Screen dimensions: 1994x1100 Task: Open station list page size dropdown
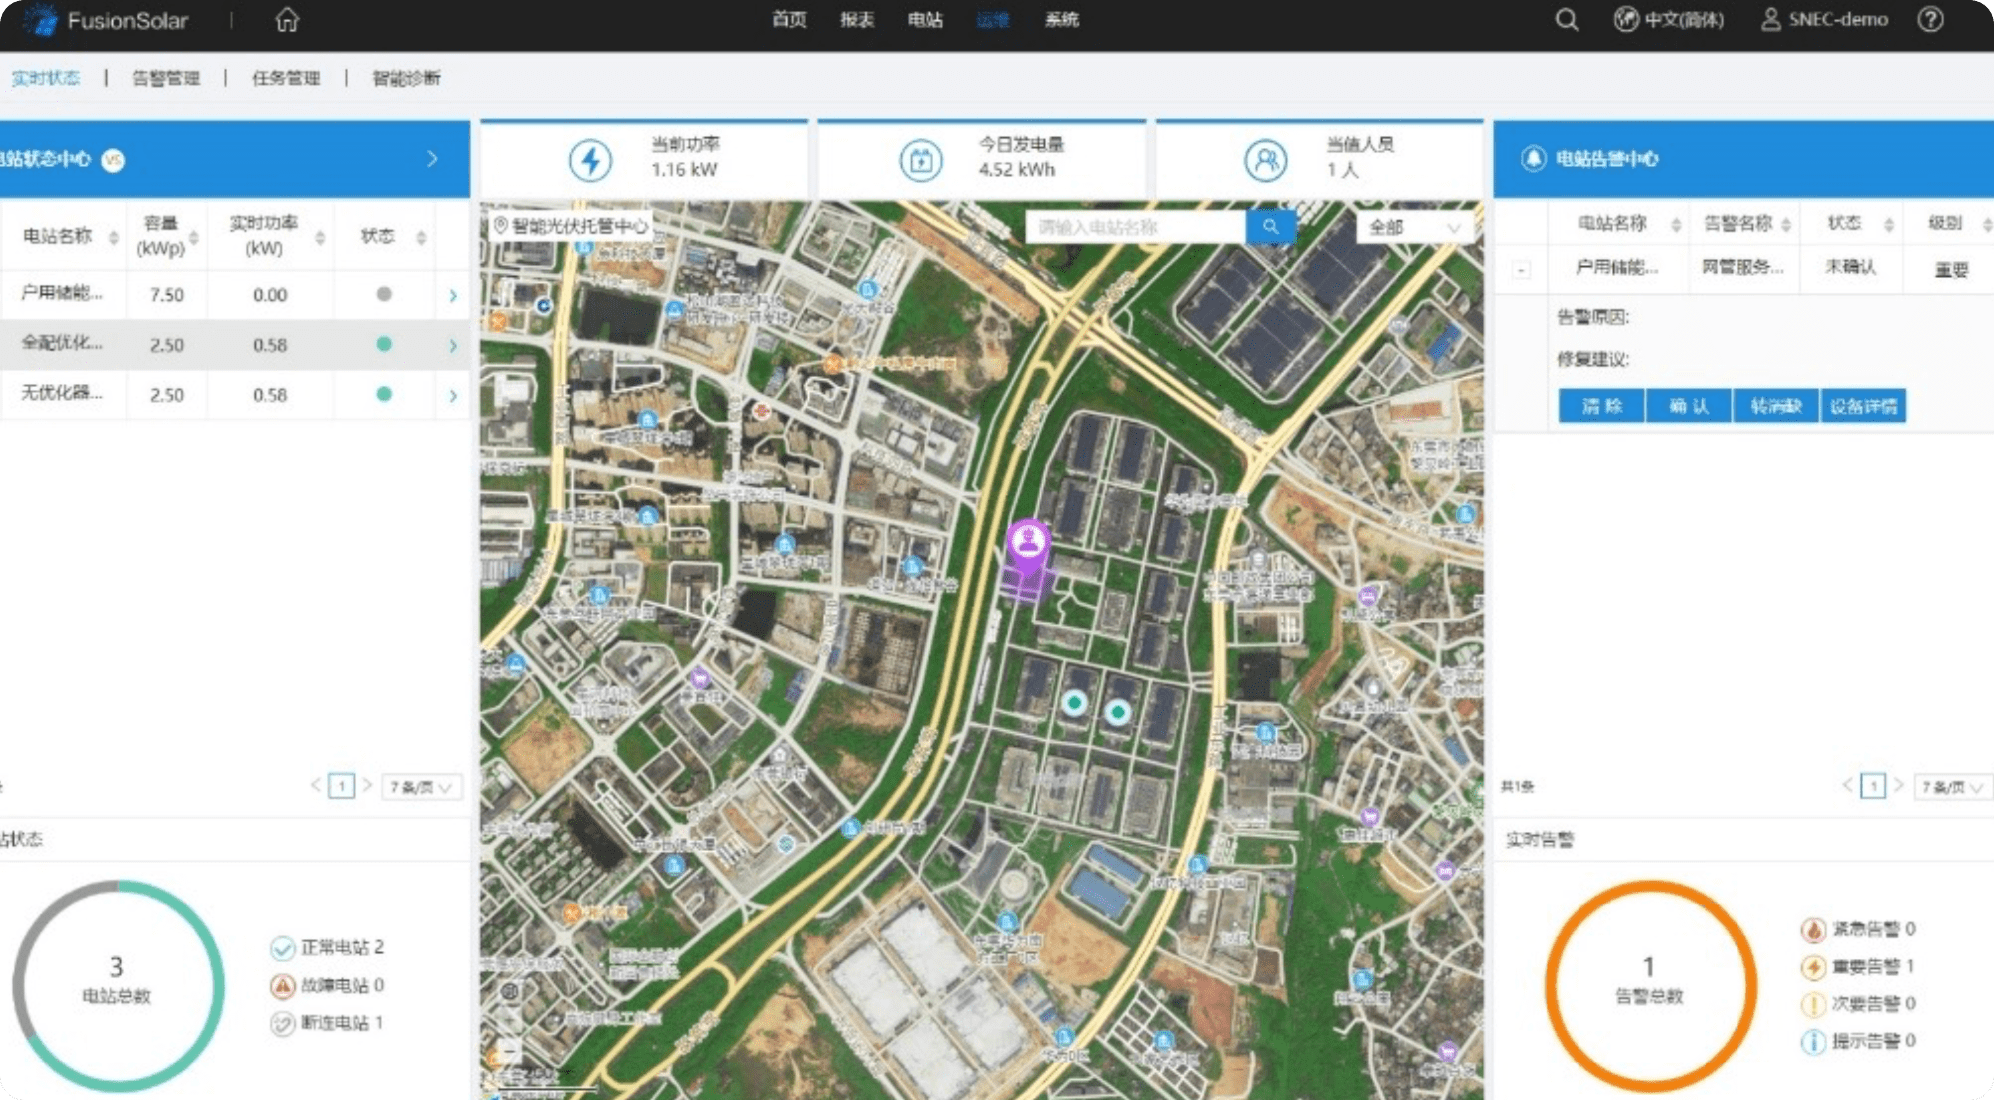[420, 787]
